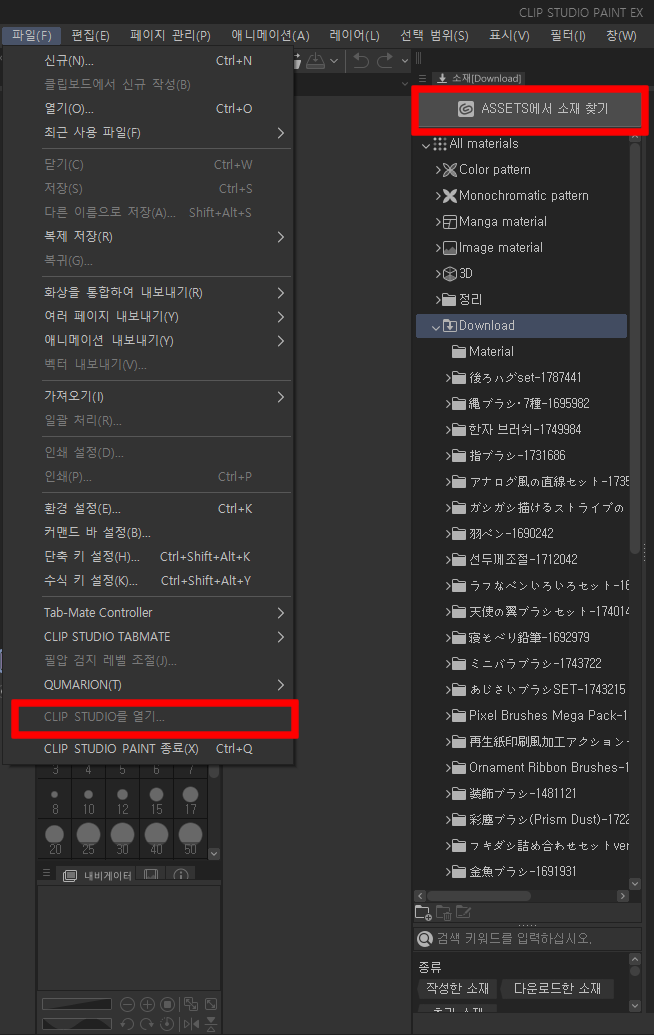Click the ASSETS에서 소재 찾기 button
The width and height of the screenshot is (654, 1035).
(530, 108)
